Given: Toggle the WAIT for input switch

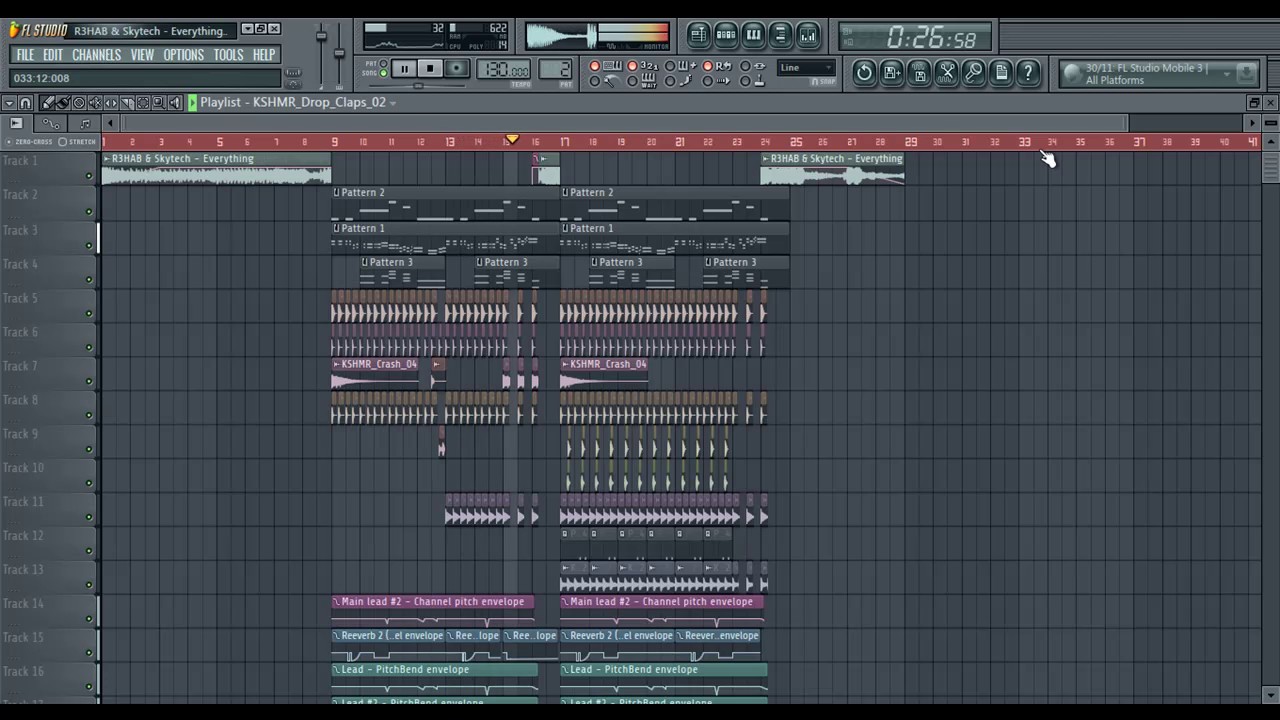Looking at the screenshot, I should (633, 81).
